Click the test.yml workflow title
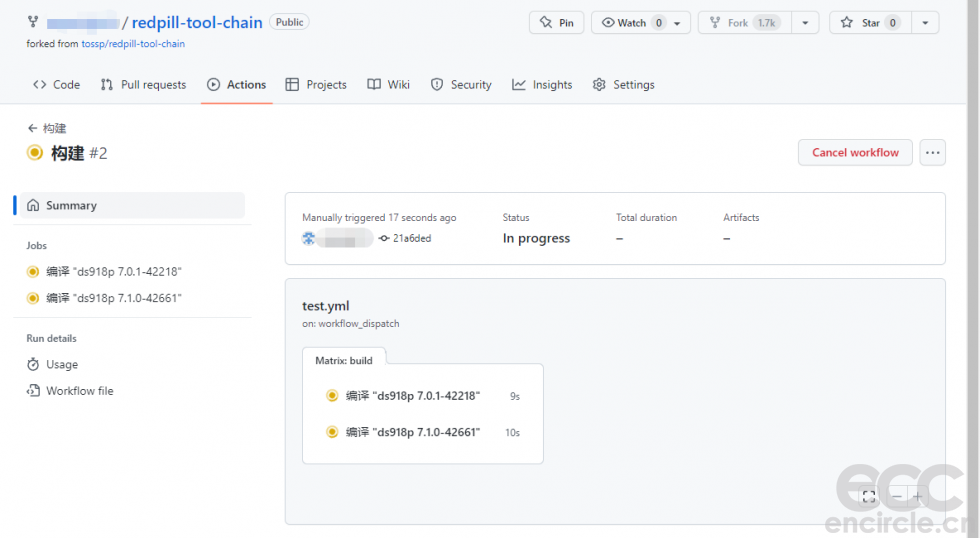Image resolution: width=980 pixels, height=538 pixels. (x=326, y=306)
